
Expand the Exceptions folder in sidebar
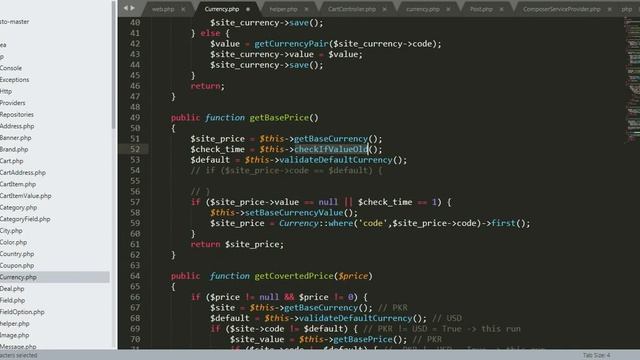coord(14,80)
